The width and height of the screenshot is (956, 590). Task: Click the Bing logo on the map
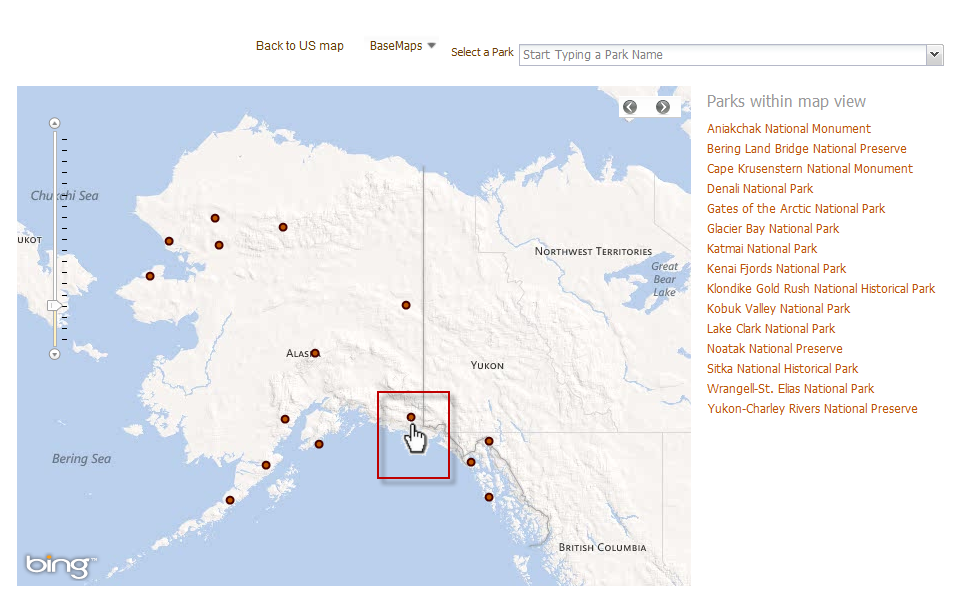click(61, 566)
